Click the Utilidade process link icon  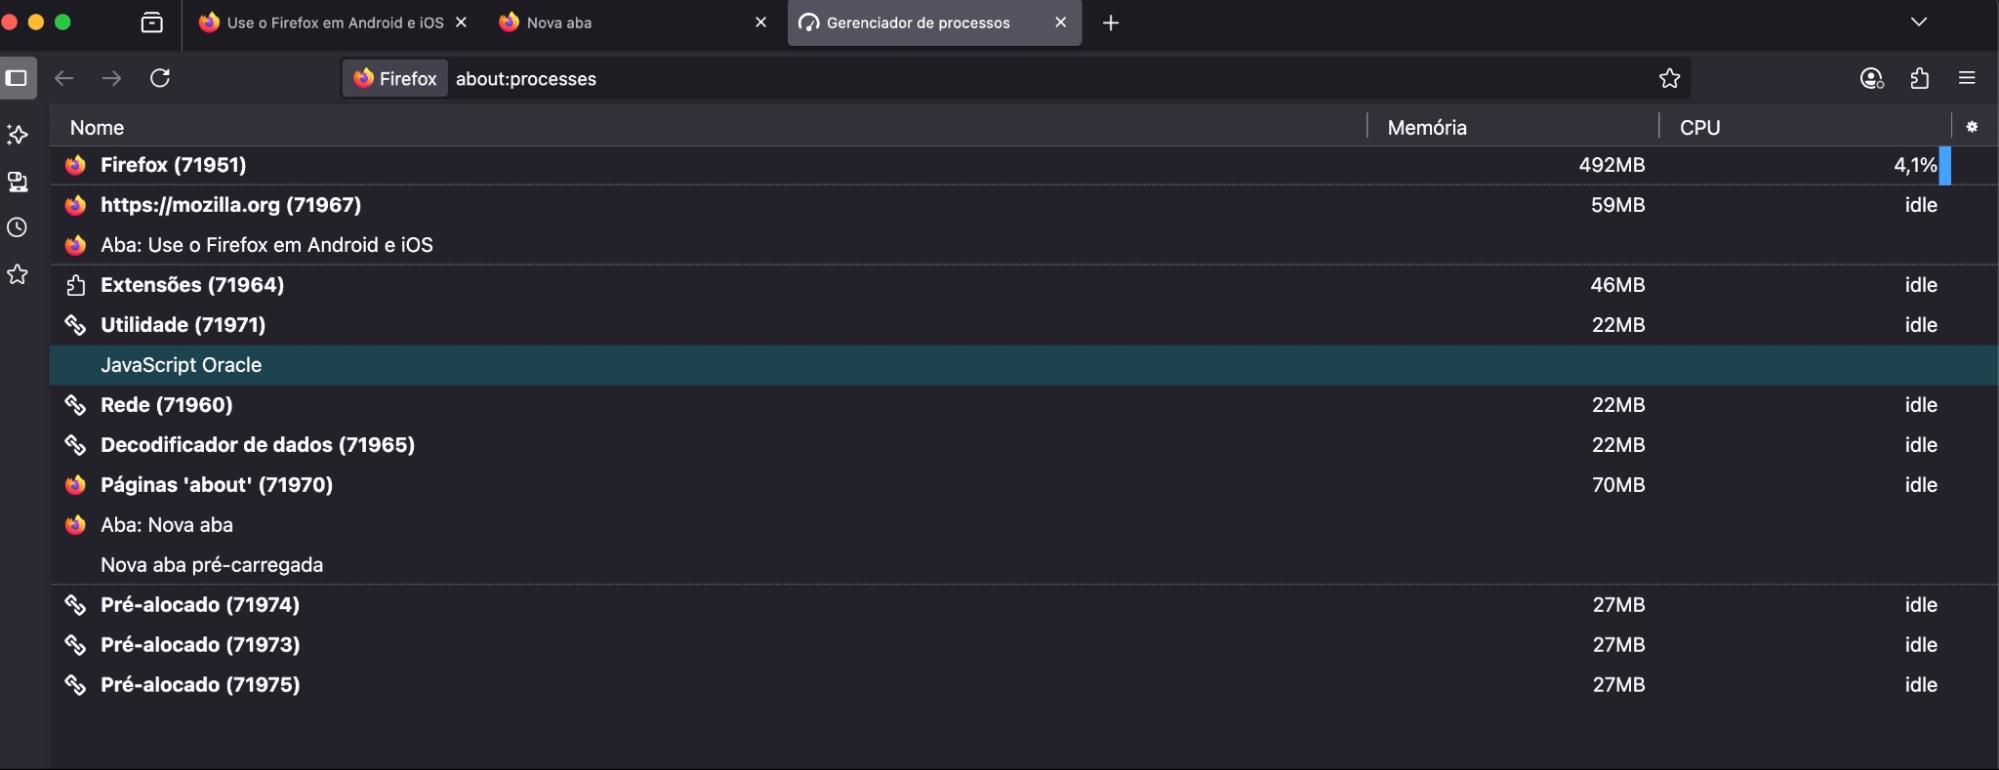[75, 325]
